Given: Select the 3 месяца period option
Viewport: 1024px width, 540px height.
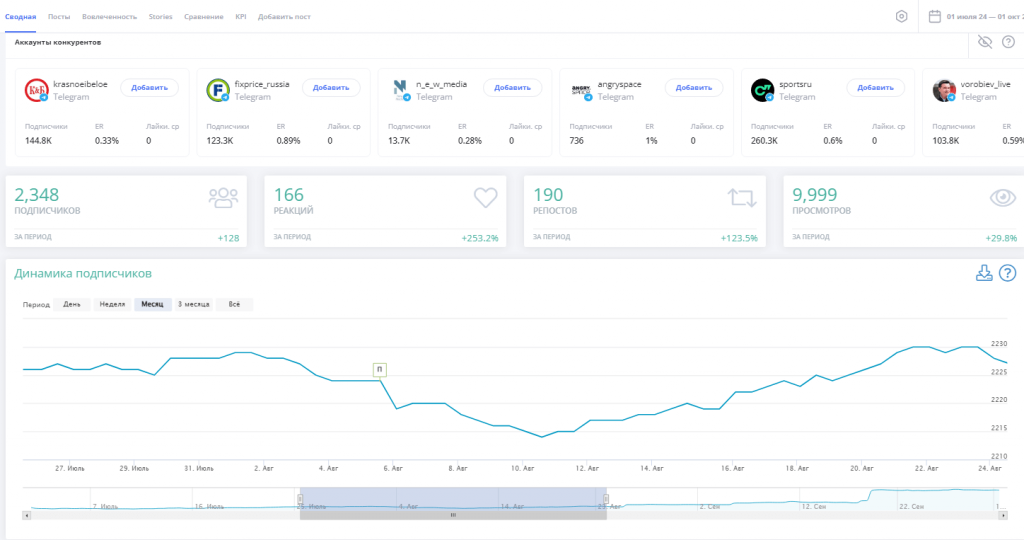Looking at the screenshot, I should (x=193, y=304).
